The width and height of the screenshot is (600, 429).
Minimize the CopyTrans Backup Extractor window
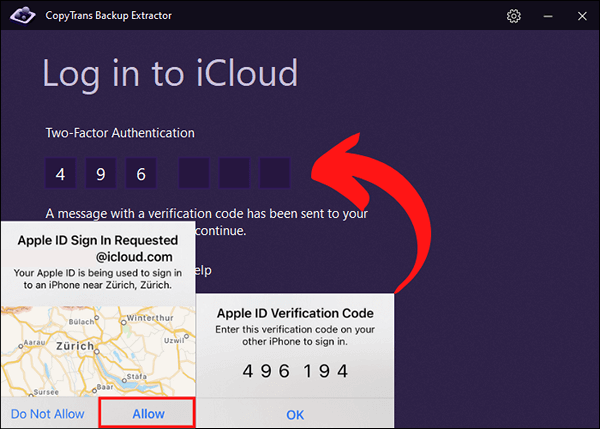click(548, 16)
